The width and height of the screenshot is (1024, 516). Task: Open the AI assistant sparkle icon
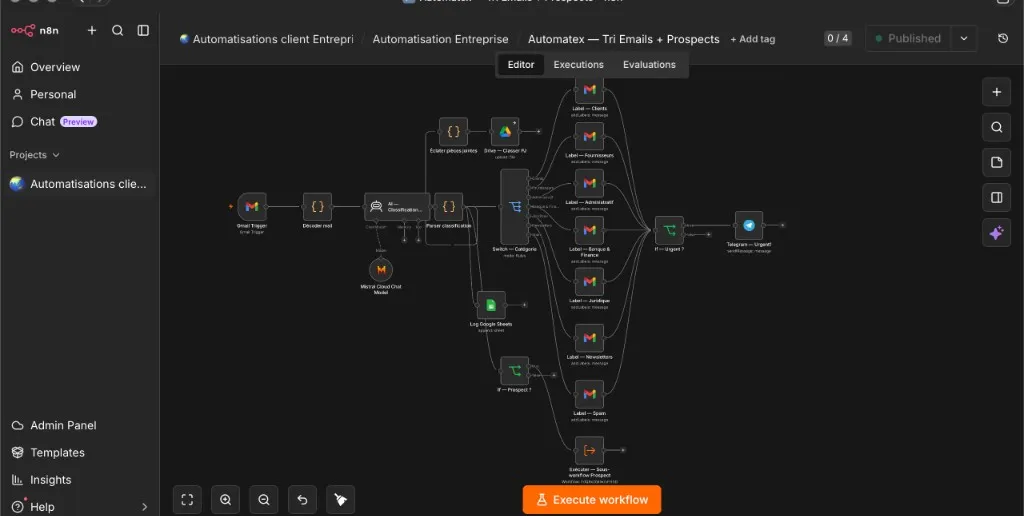tap(997, 233)
